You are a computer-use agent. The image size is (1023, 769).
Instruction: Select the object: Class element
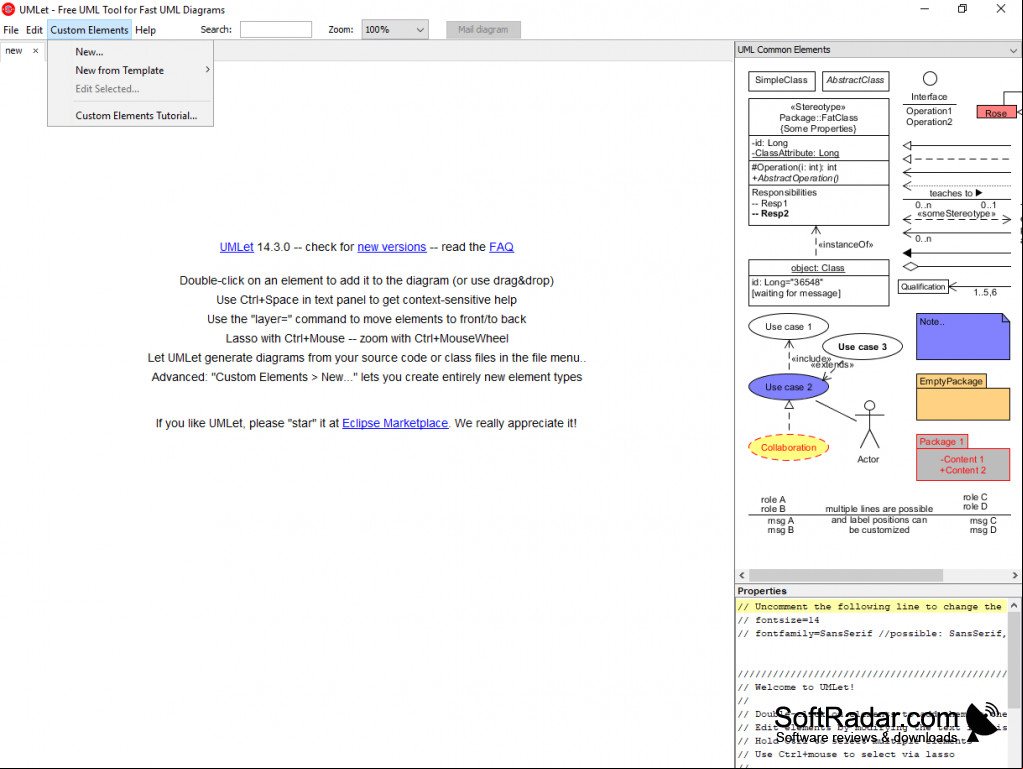[x=818, y=282]
